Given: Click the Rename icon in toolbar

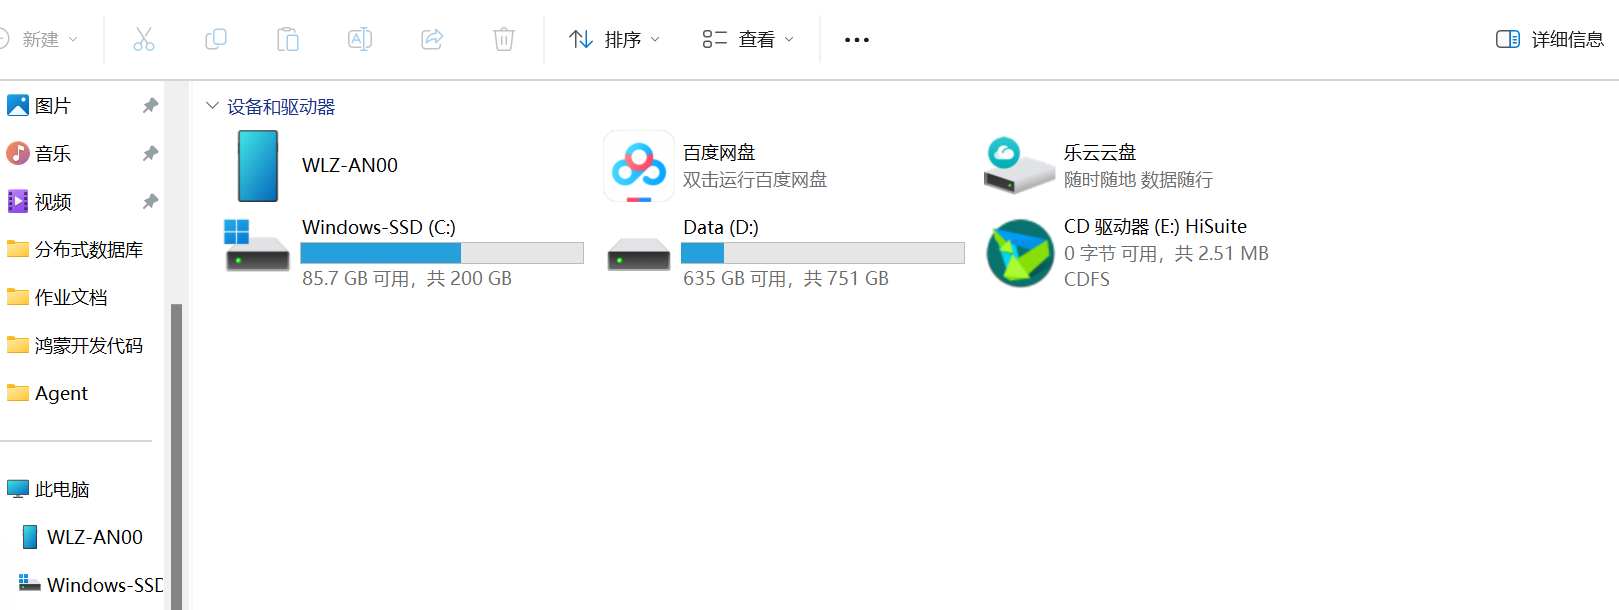Looking at the screenshot, I should pos(360,39).
